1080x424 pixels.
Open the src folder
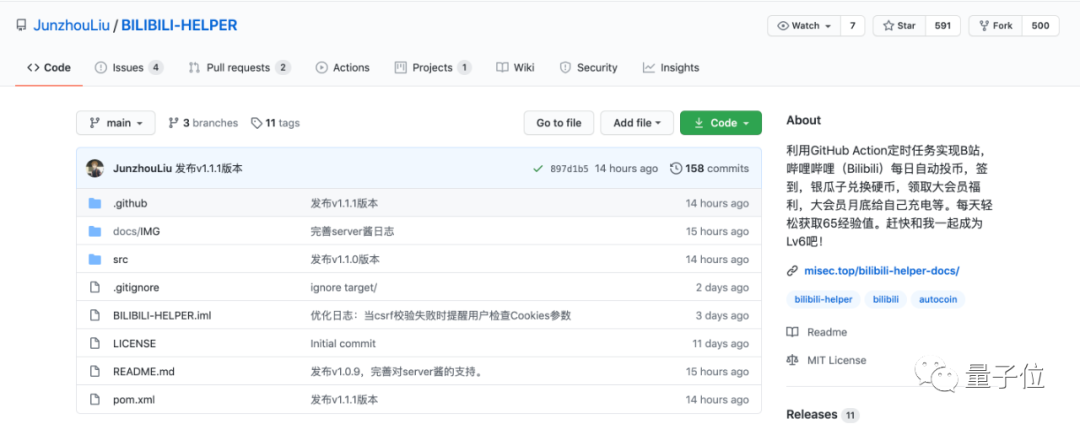121,259
